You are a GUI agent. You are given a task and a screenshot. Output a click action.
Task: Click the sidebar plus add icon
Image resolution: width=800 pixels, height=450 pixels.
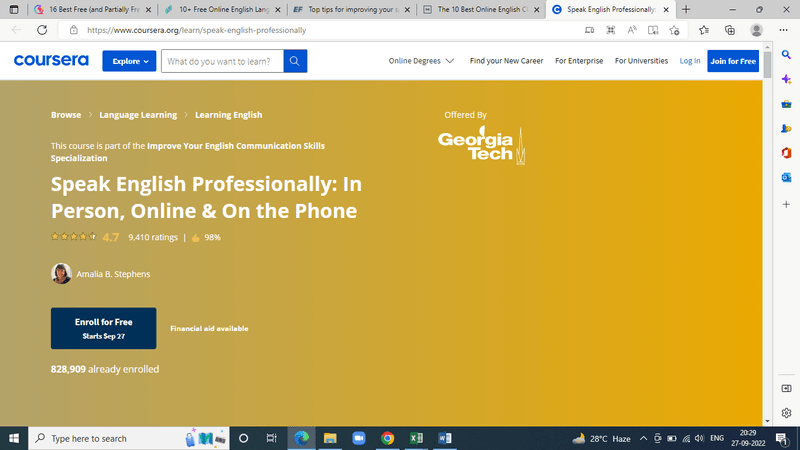coord(786,204)
